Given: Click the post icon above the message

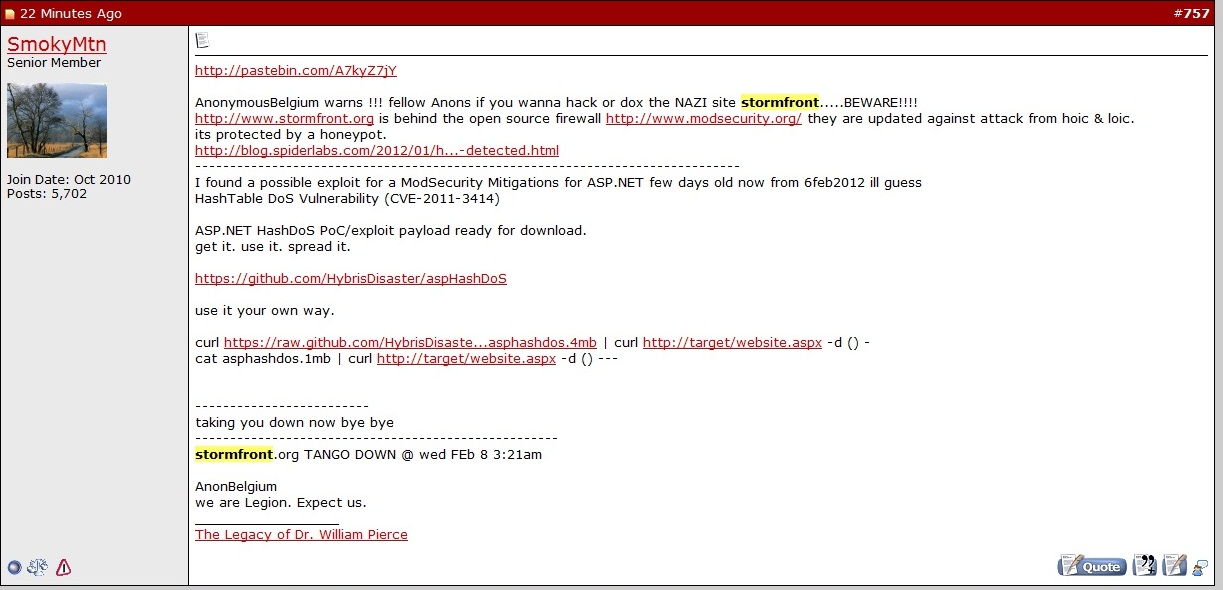Looking at the screenshot, I should pyautogui.click(x=203, y=40).
